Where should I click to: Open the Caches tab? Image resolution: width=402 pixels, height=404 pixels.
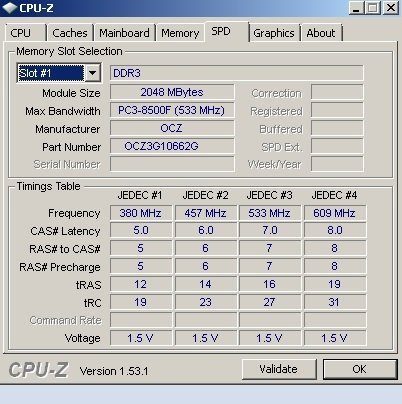click(x=70, y=33)
